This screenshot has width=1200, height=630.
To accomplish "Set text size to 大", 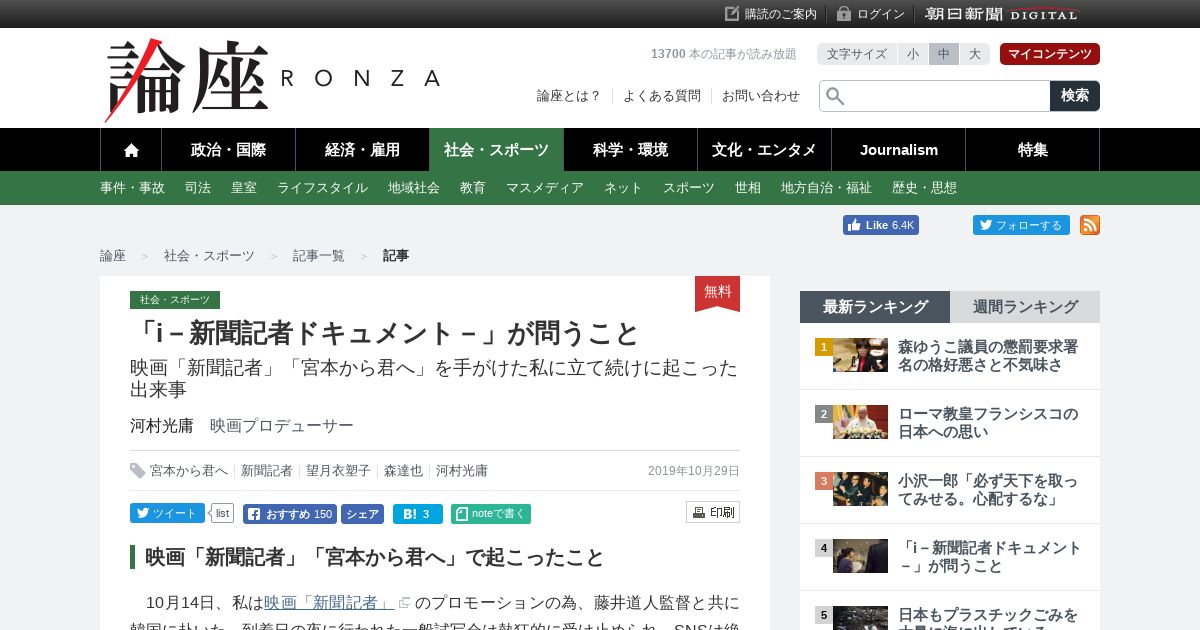I will click(x=975, y=54).
